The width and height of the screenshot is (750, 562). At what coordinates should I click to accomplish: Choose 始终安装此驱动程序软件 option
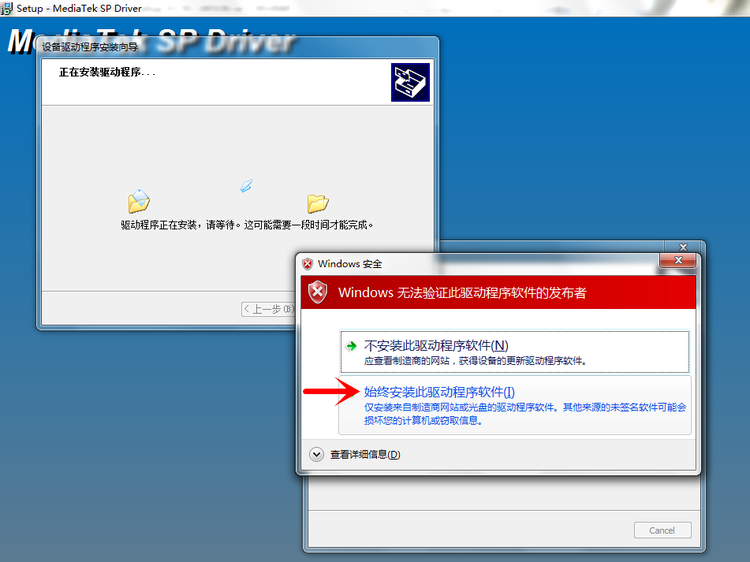point(515,405)
